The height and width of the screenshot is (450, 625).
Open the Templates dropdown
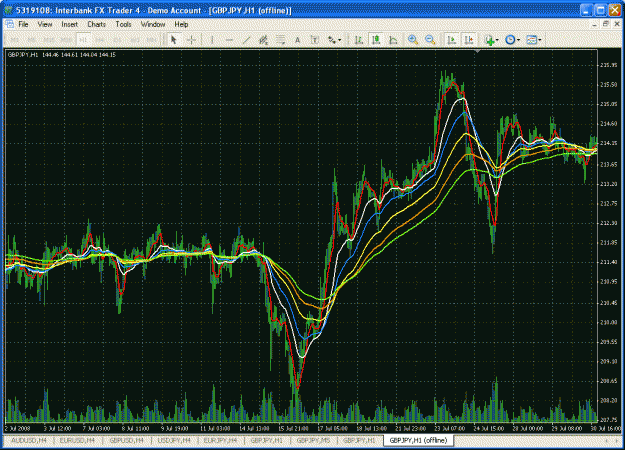click(x=533, y=40)
